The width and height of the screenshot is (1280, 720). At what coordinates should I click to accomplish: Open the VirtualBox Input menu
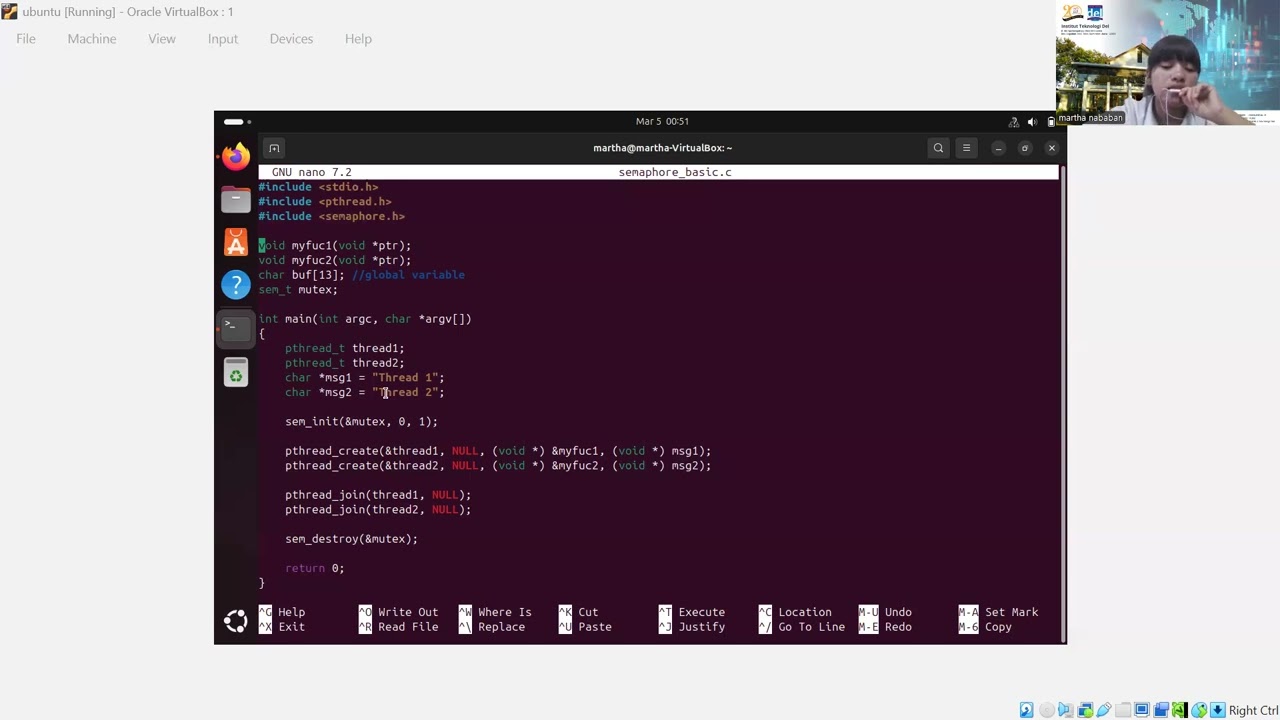(223, 39)
